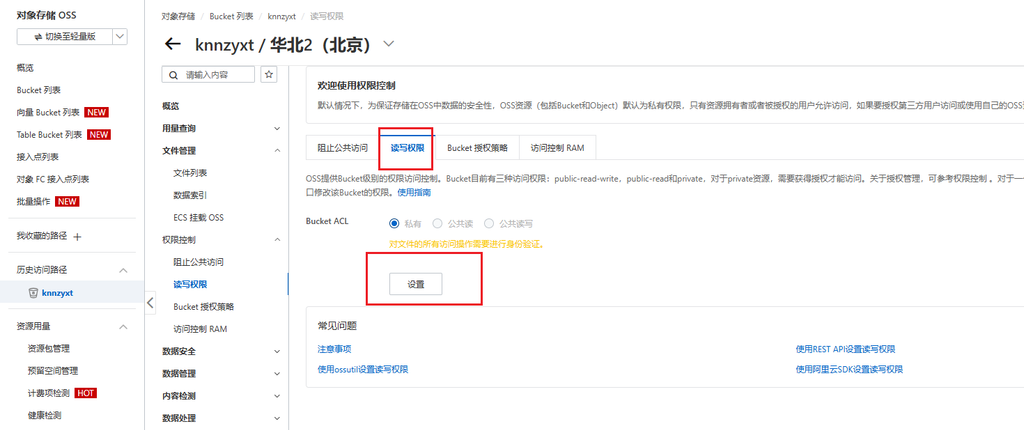Click the back arrow beside knnzyxt

pos(172,44)
